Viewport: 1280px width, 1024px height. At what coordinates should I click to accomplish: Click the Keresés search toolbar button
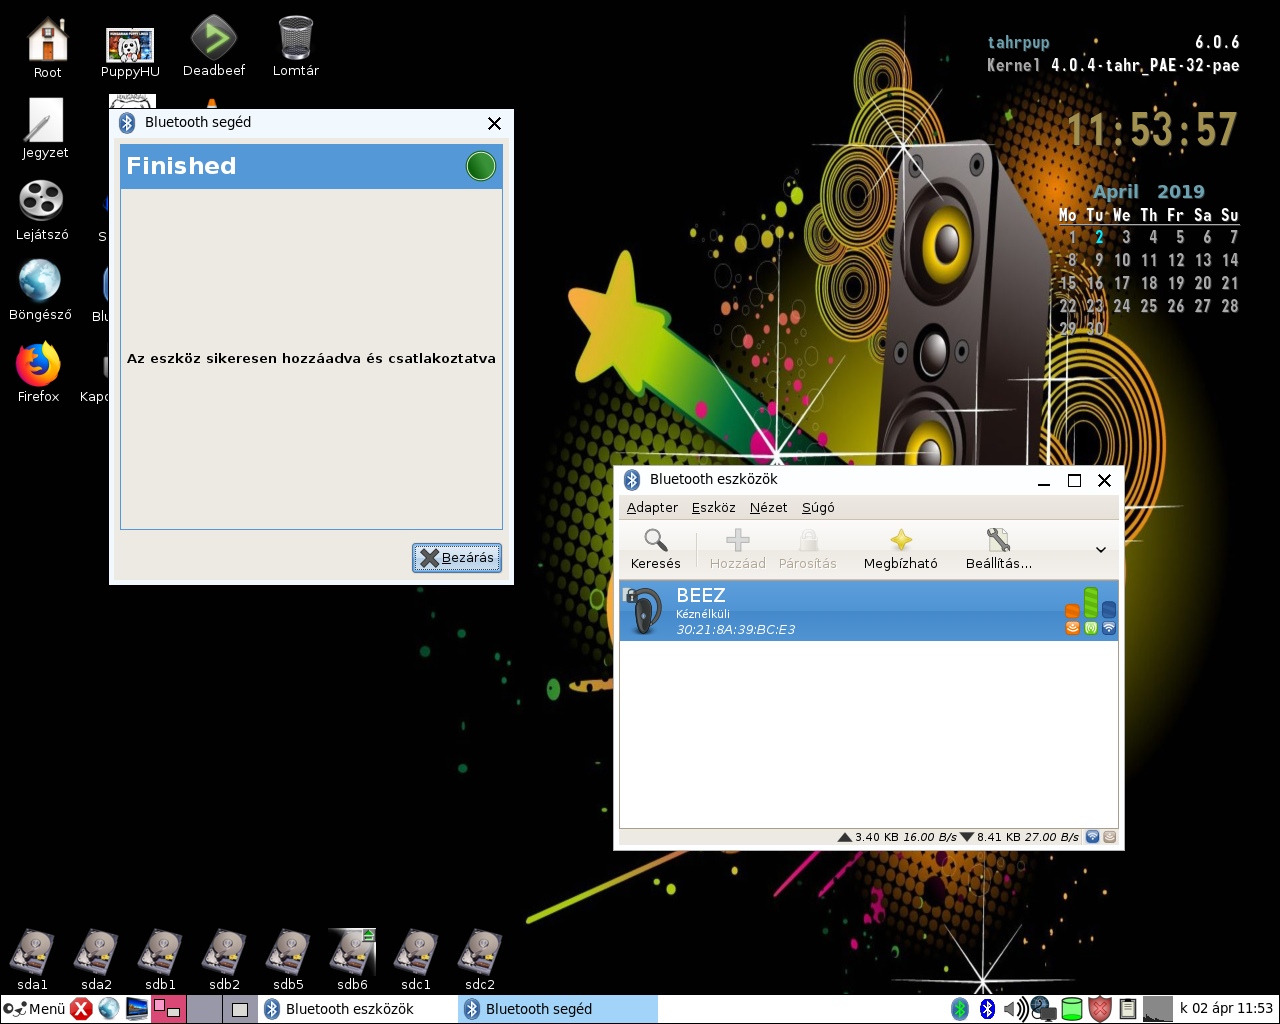pyautogui.click(x=655, y=549)
